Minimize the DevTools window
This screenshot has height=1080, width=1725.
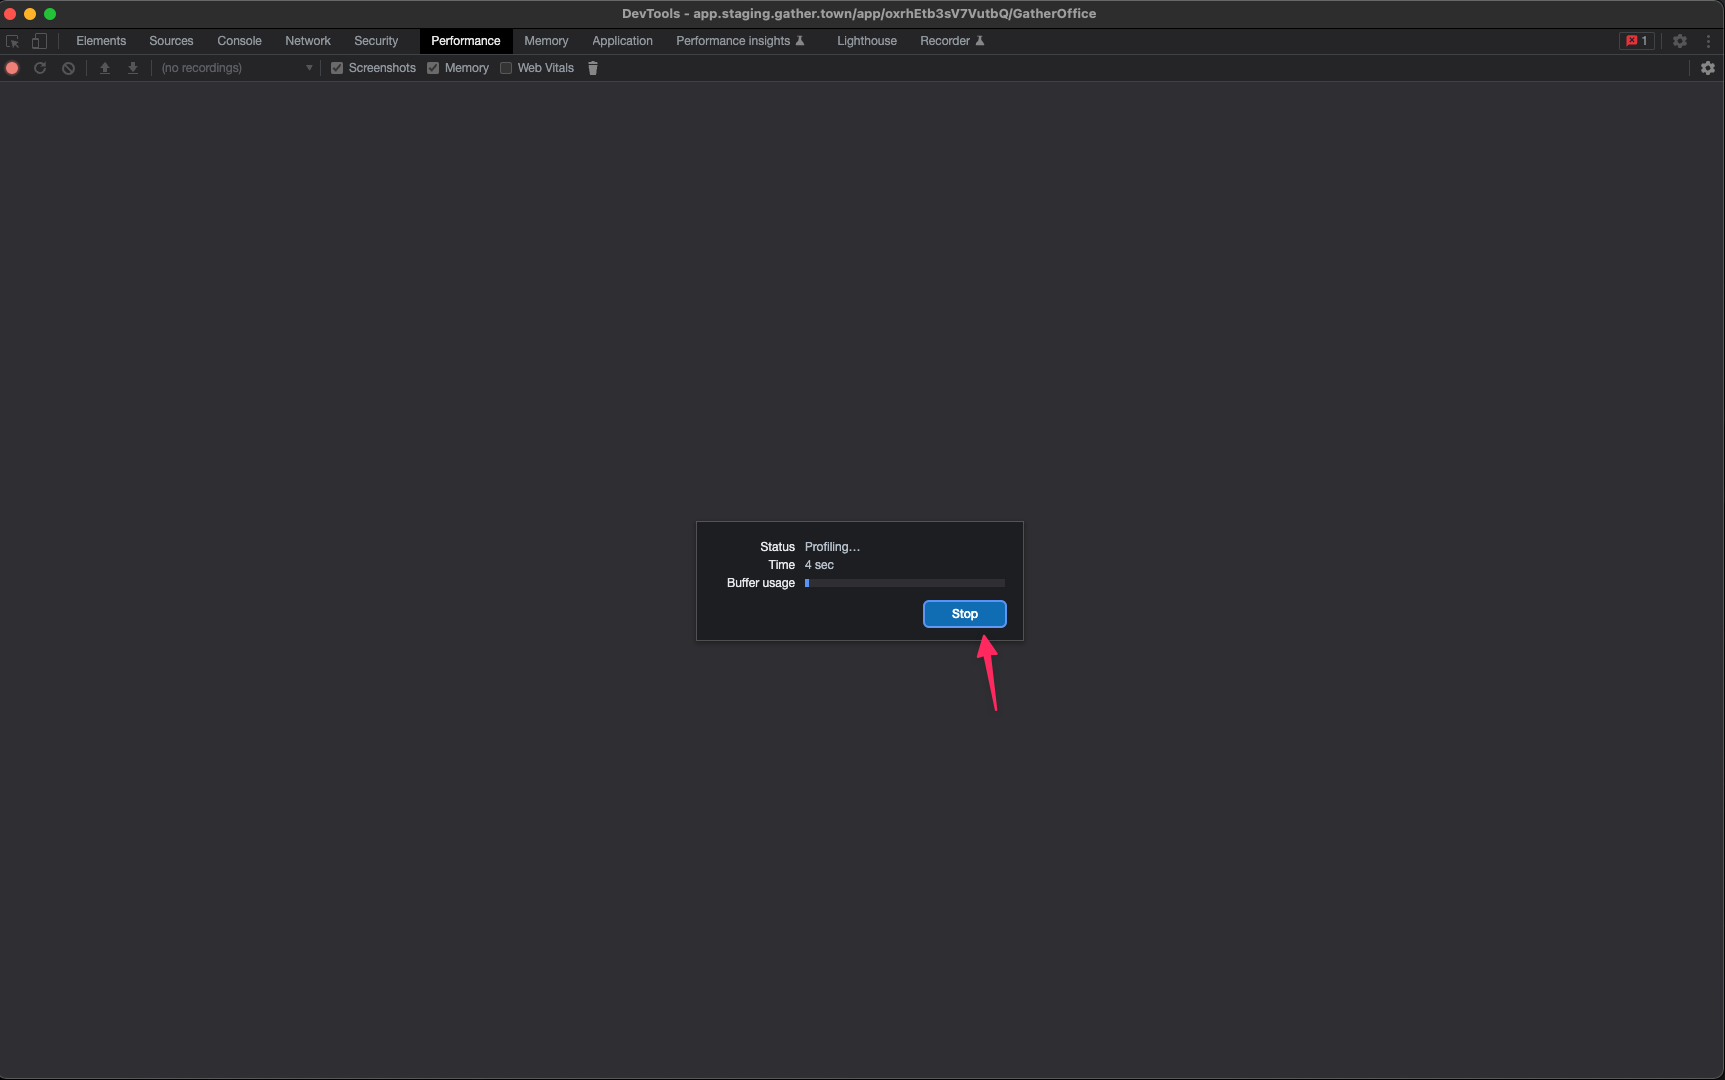30,14
